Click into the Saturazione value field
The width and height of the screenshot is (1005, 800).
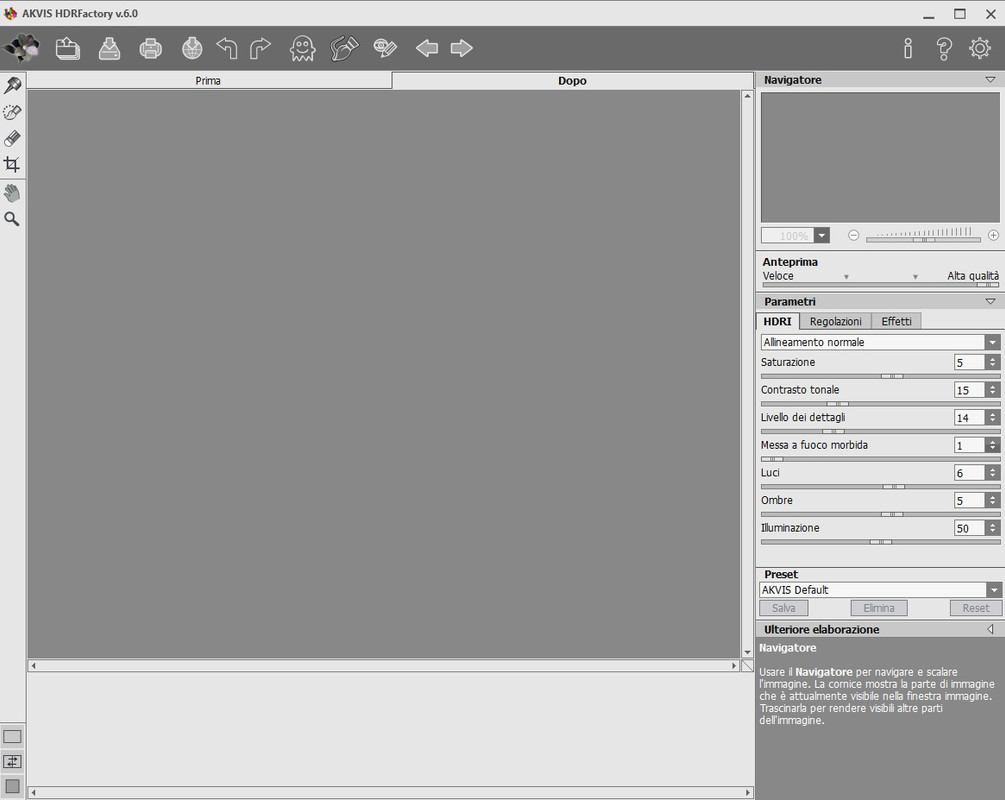click(969, 363)
